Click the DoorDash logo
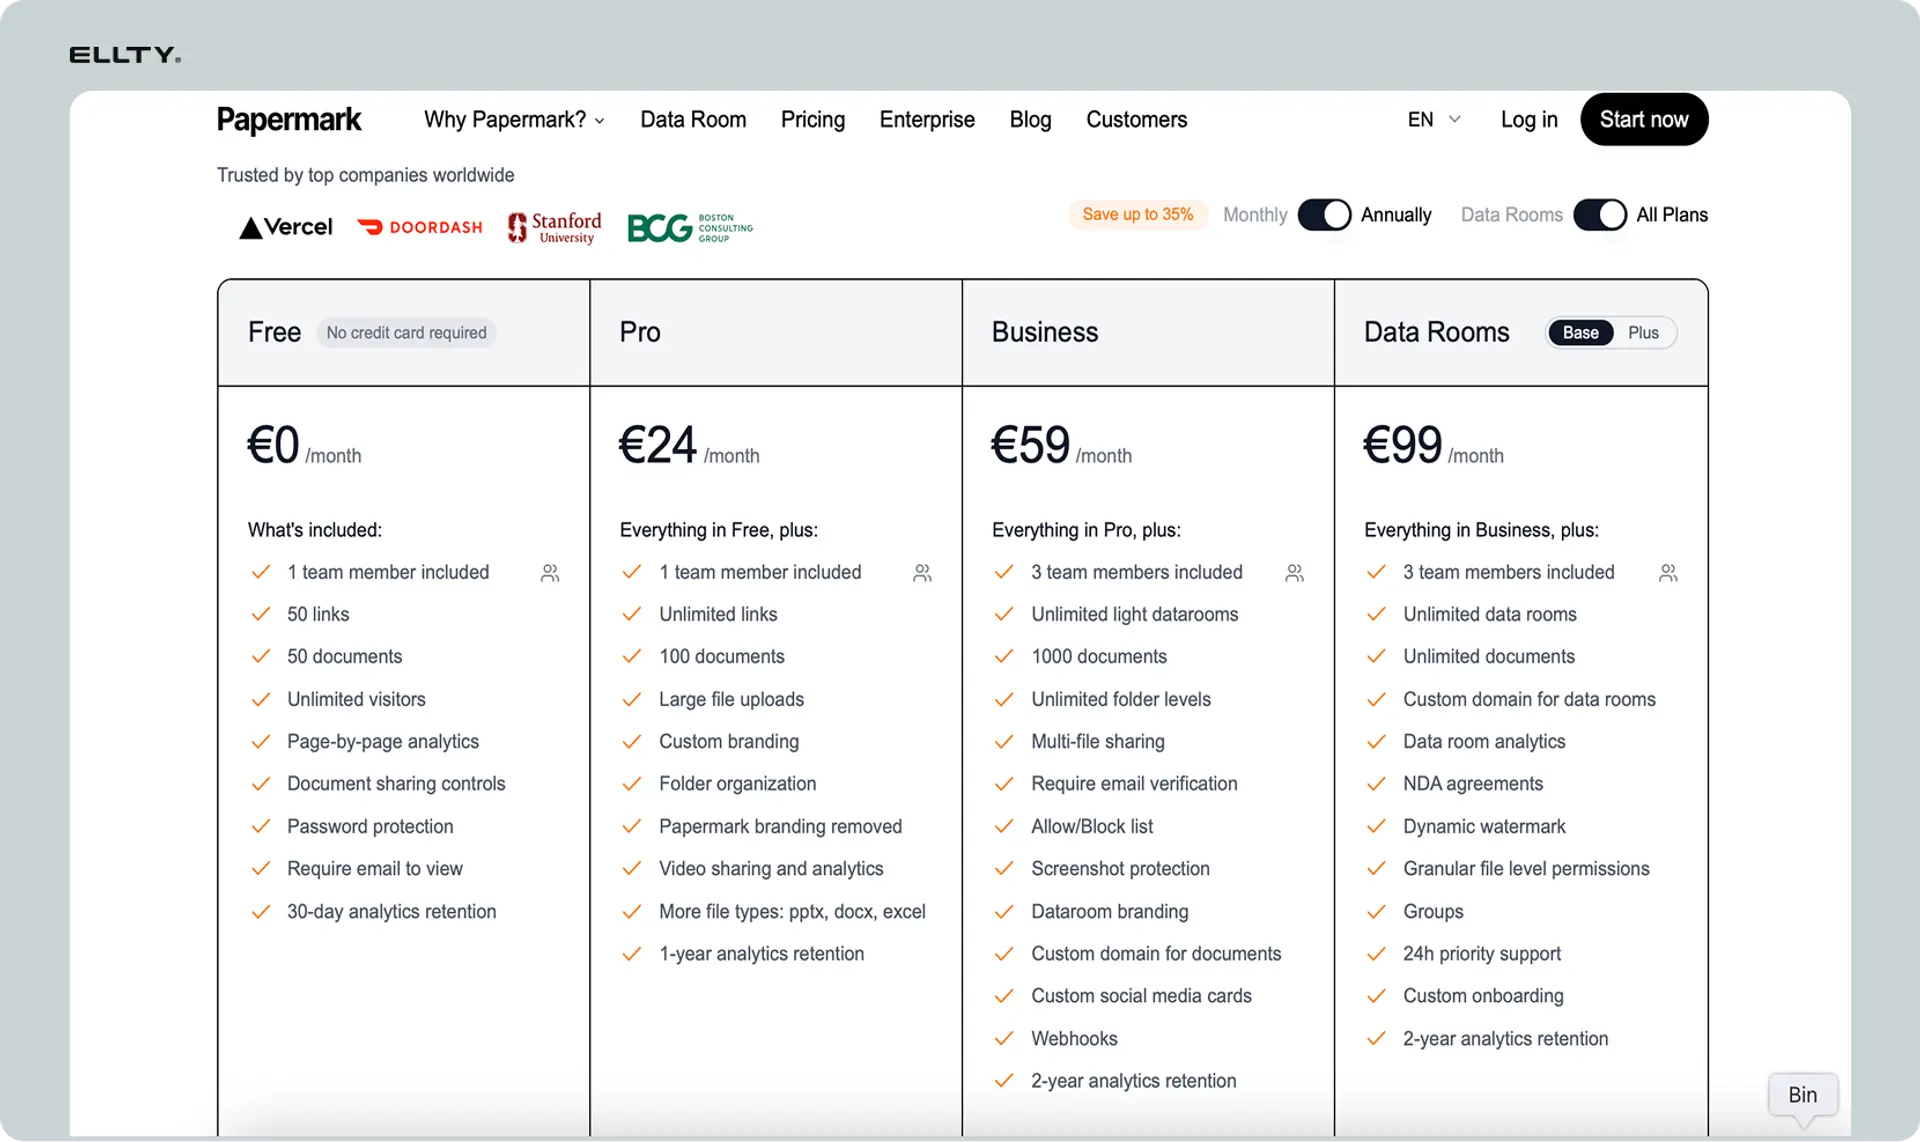The image size is (1920, 1142). pos(420,227)
